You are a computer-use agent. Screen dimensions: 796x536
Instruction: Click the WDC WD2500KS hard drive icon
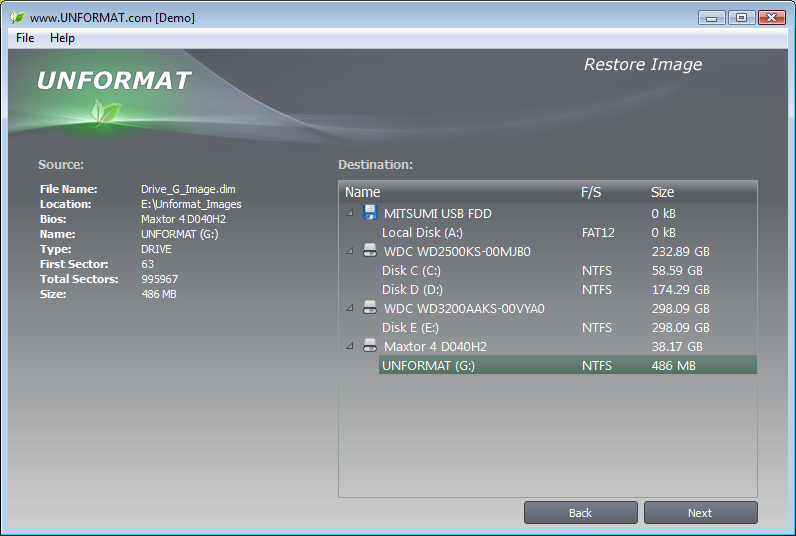(x=370, y=251)
